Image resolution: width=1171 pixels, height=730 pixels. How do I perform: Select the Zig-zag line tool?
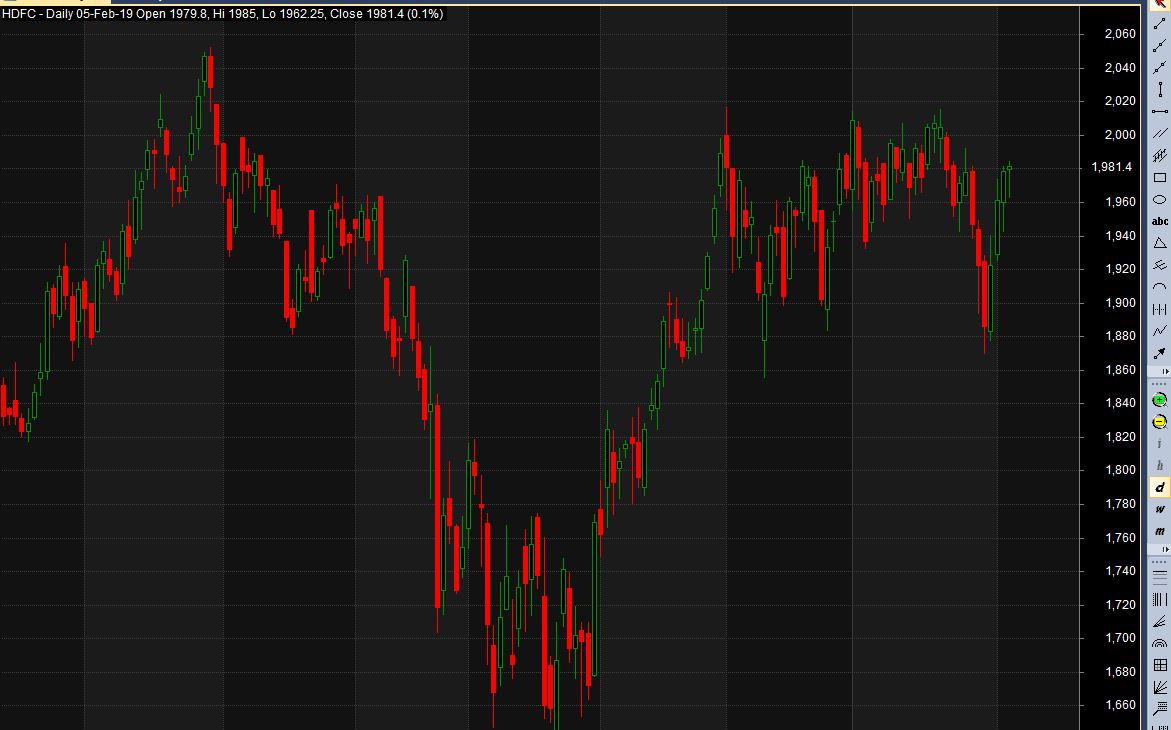(1160, 331)
